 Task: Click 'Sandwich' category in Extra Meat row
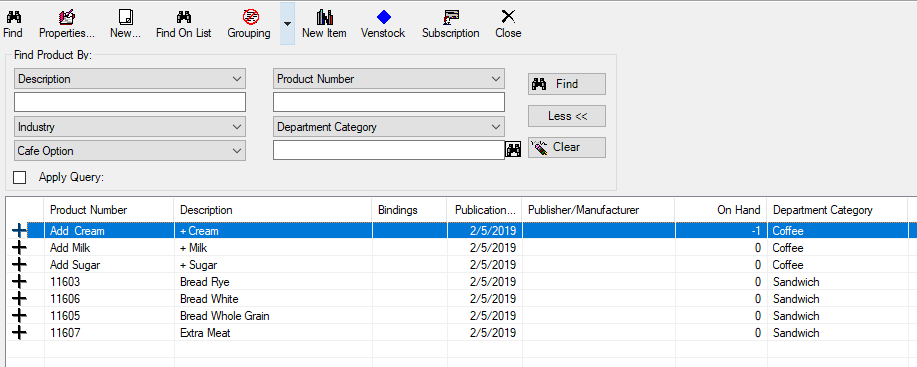click(796, 333)
